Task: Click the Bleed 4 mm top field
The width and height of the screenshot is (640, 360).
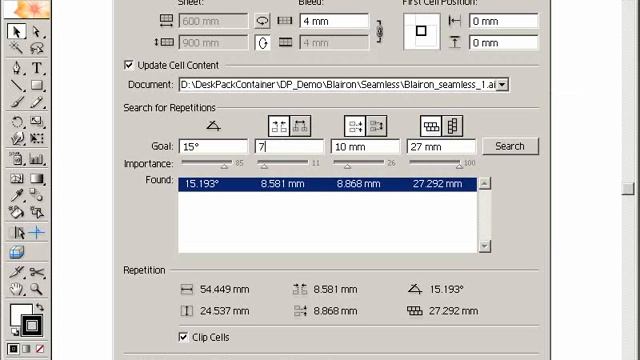Action: 334,21
